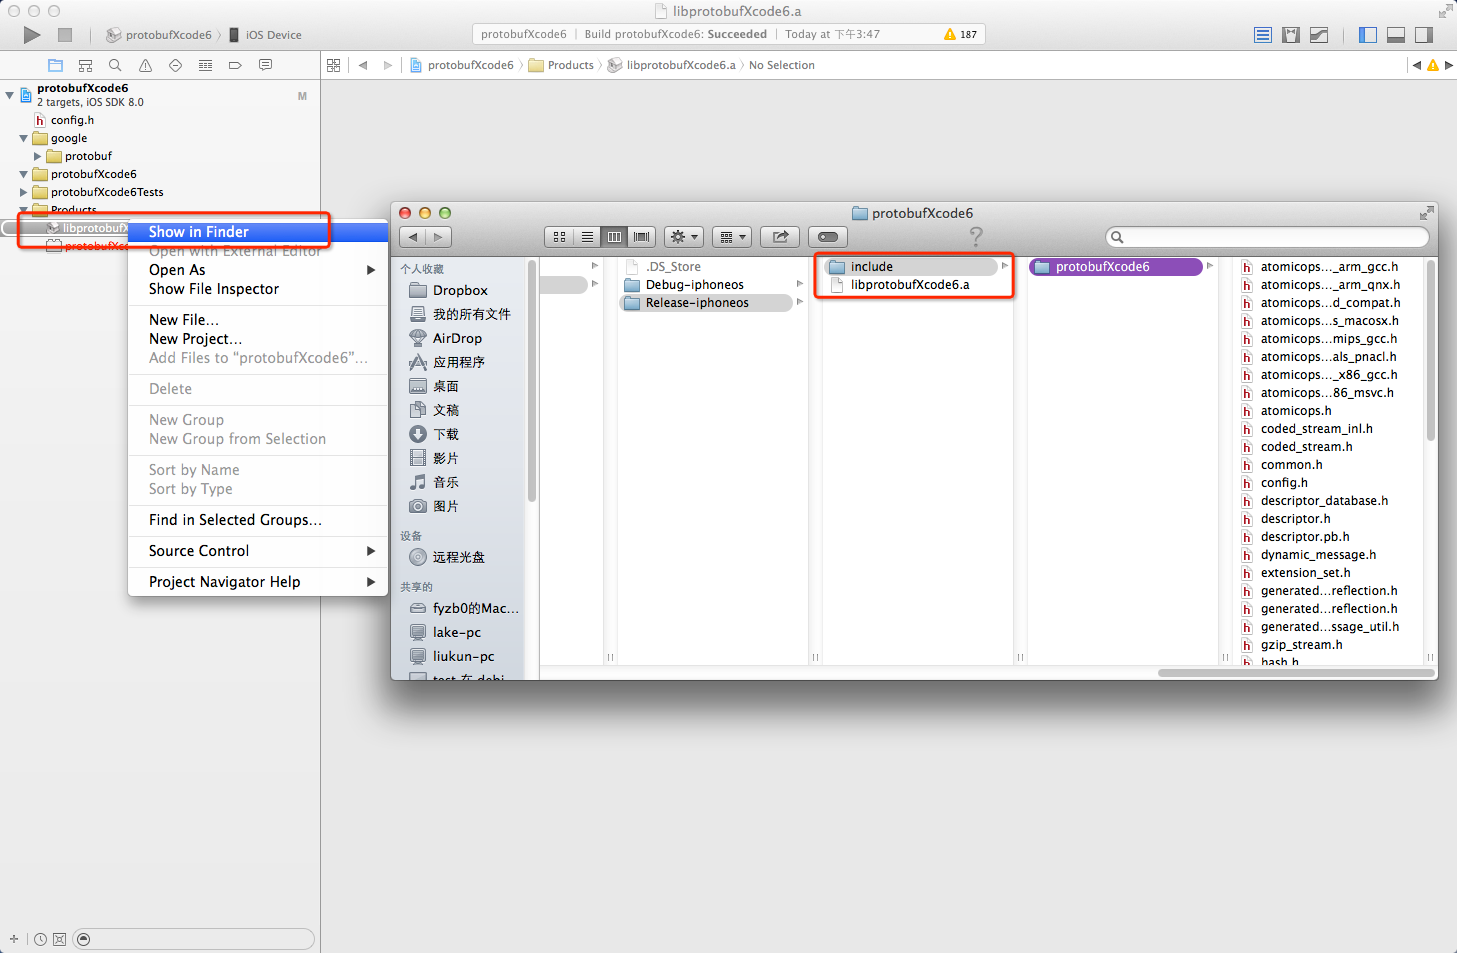Open the Open As submenu
1457x953 pixels.
point(258,270)
